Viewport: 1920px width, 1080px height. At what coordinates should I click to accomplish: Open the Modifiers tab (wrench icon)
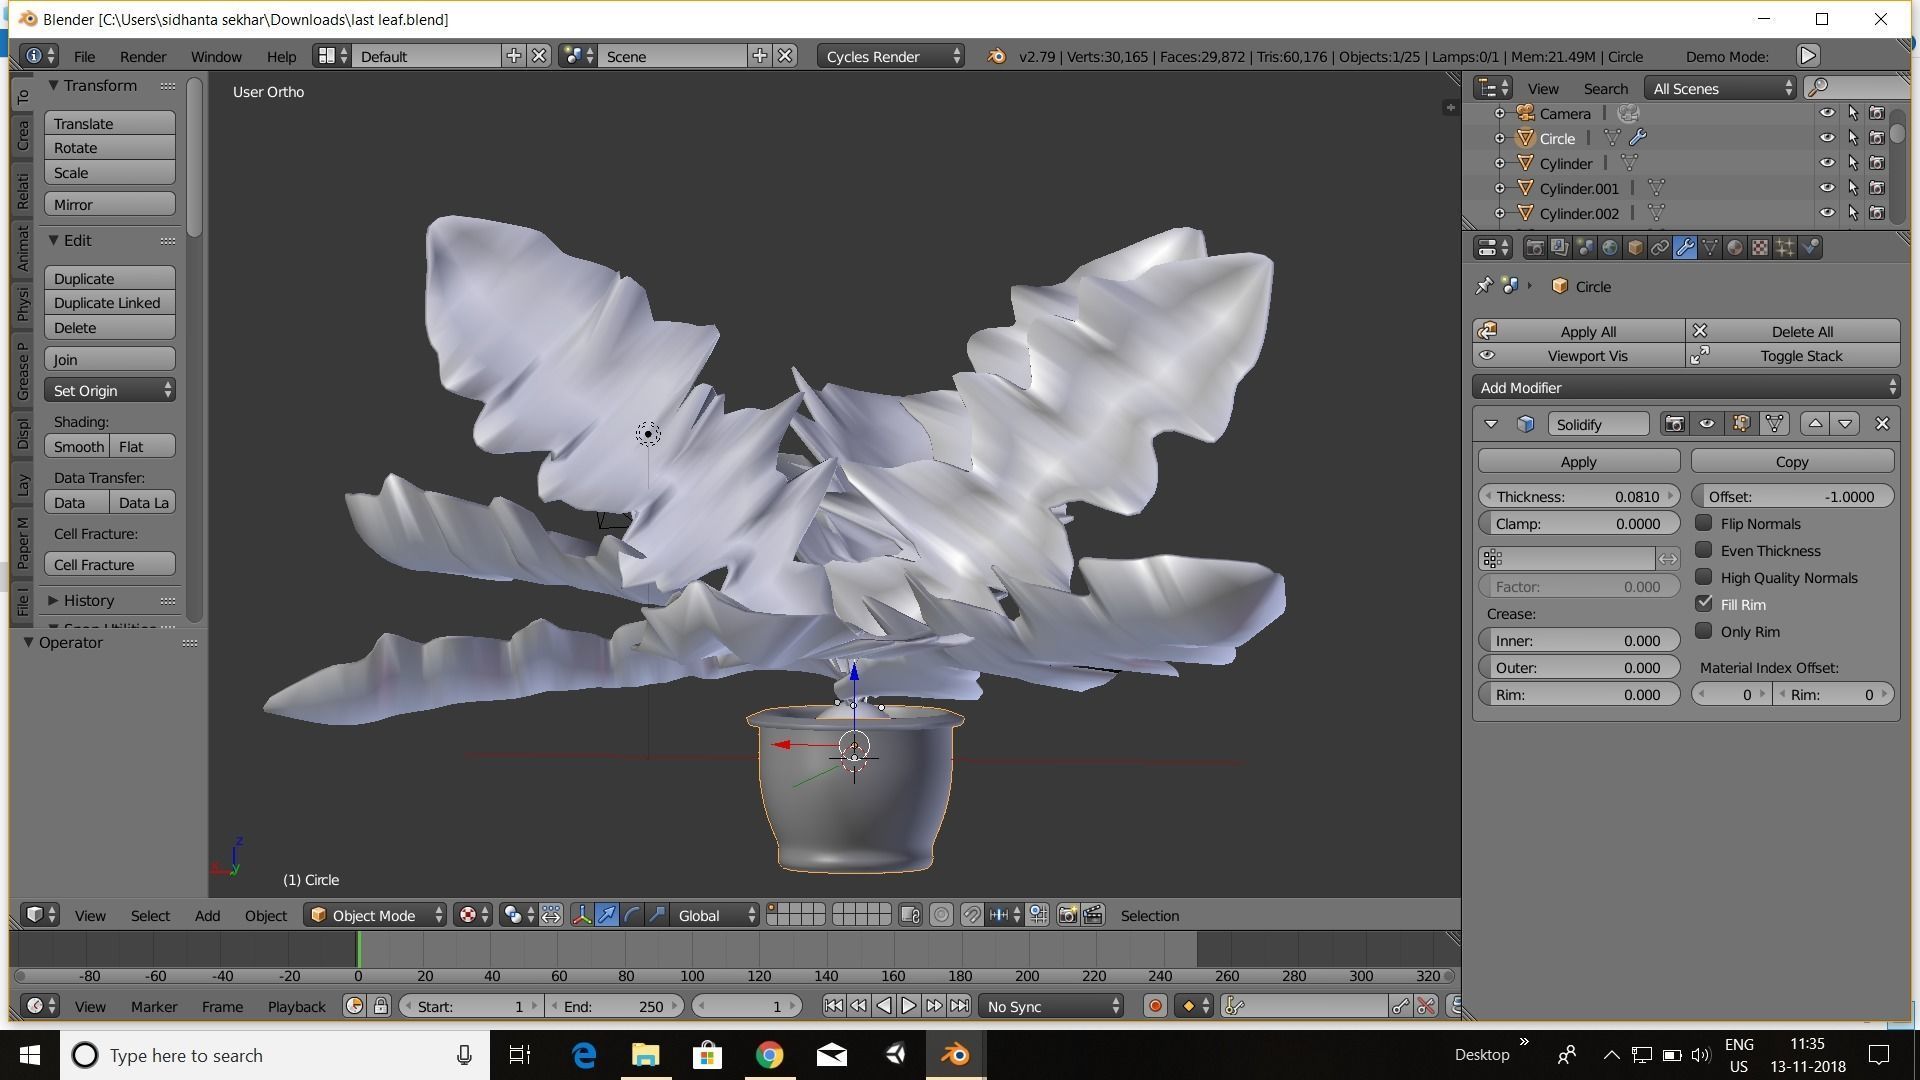(1685, 248)
